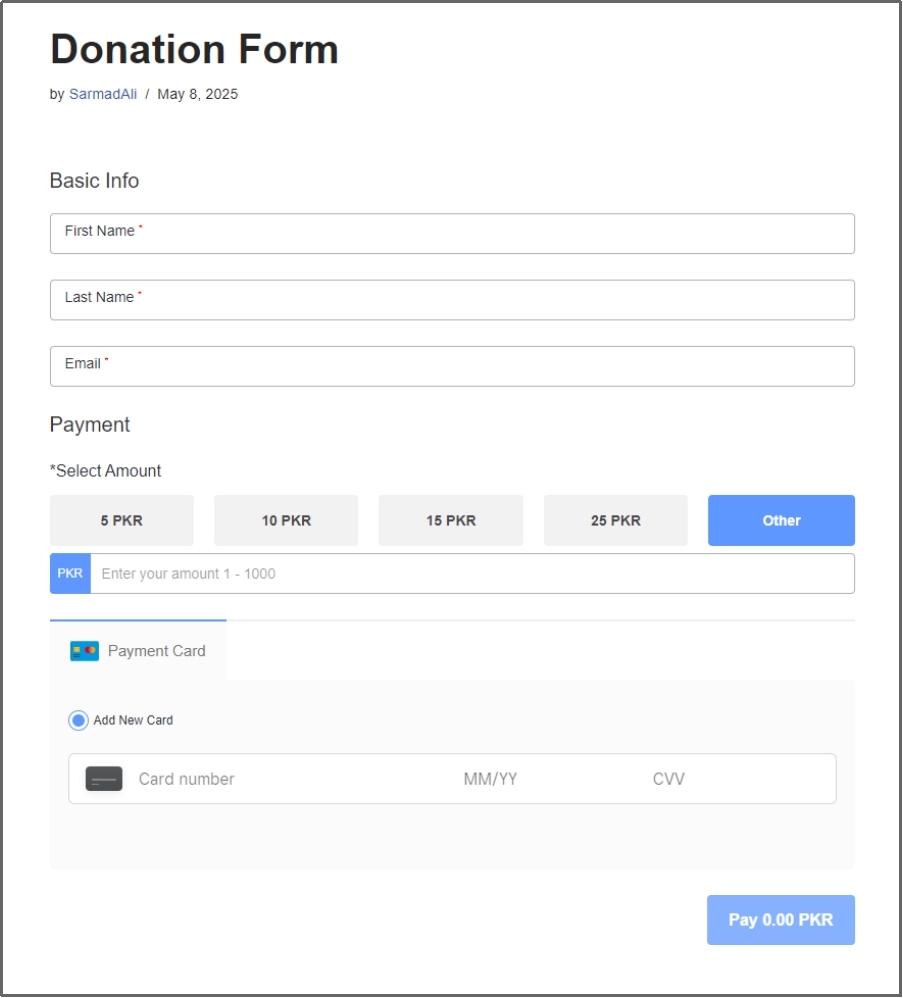This screenshot has width=903, height=998.
Task: Choose the 10 PKR amount
Action: pyautogui.click(x=286, y=521)
